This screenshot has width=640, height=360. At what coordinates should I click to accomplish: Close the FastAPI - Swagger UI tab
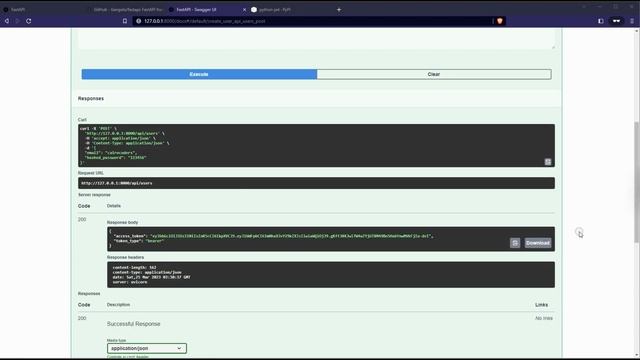coord(244,9)
